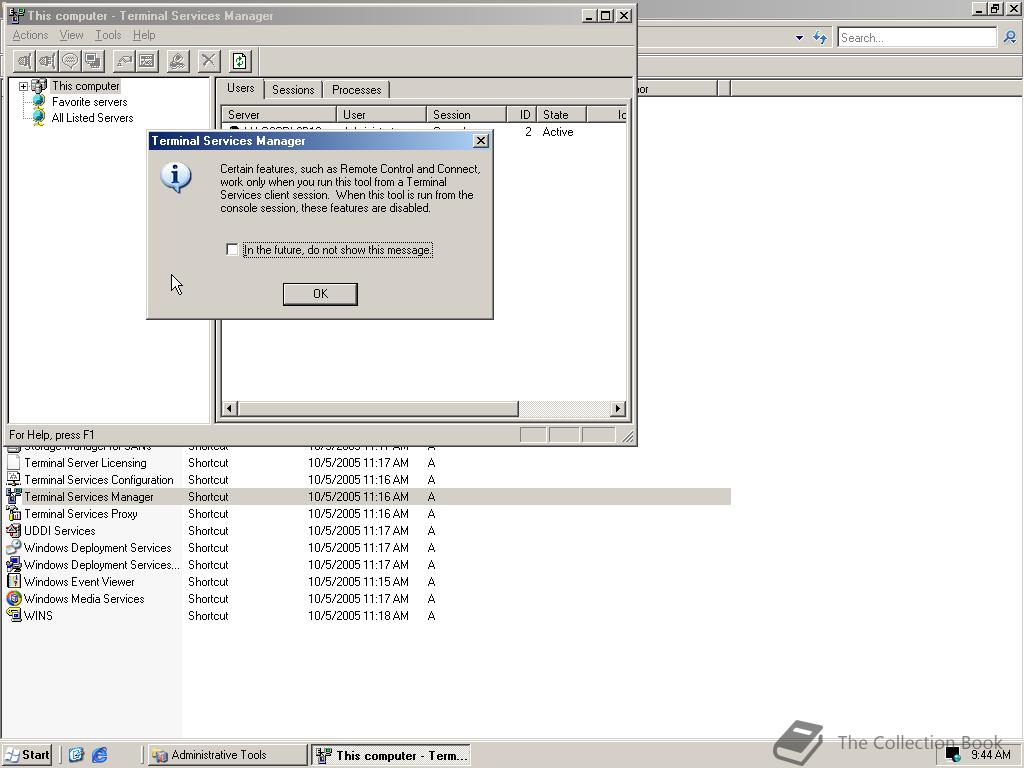Select Favorite servers in the tree
Screen dimensions: 1024x768
(89, 102)
